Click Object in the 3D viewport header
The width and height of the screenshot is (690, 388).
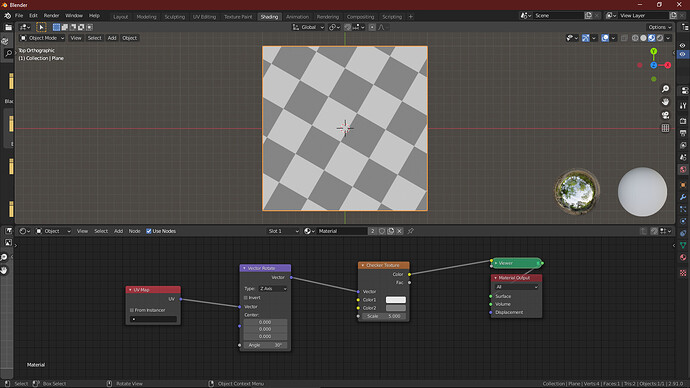[129, 38]
